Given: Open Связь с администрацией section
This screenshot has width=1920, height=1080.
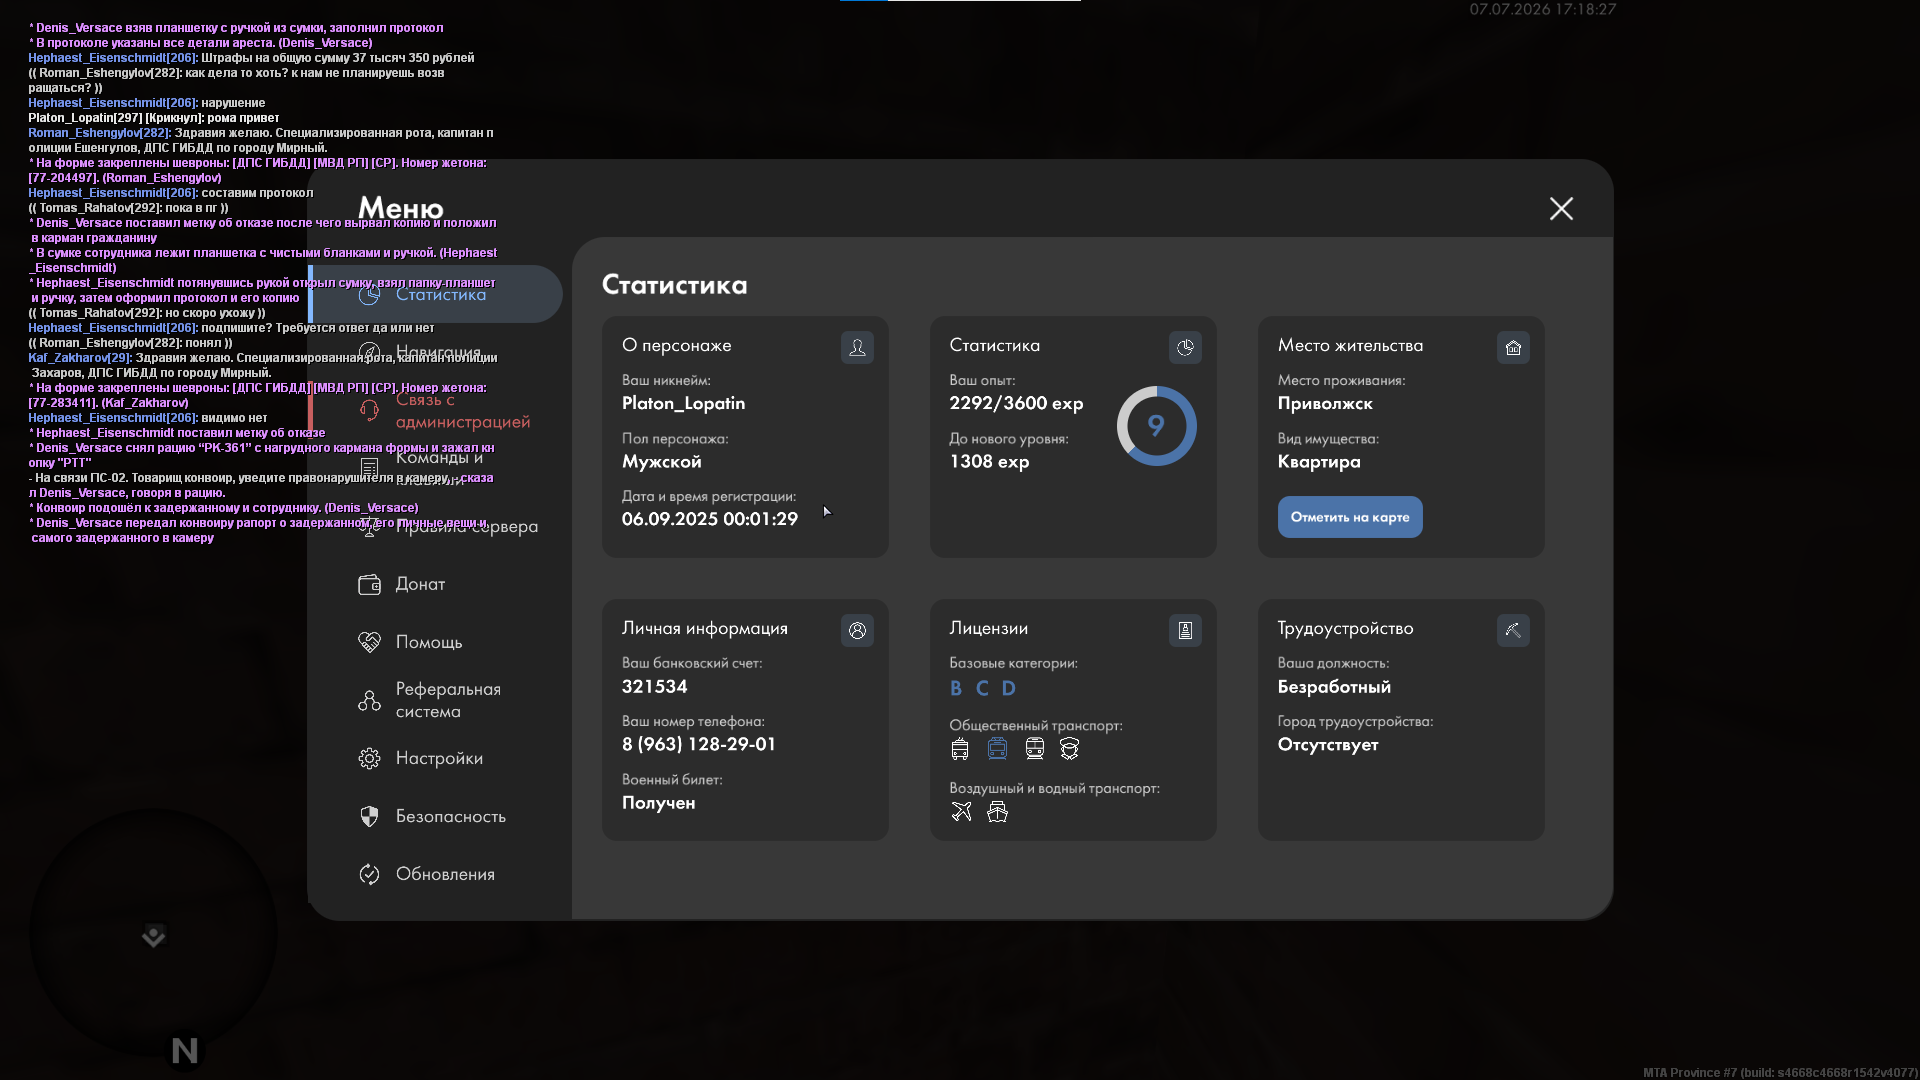Looking at the screenshot, I should click(x=436, y=410).
